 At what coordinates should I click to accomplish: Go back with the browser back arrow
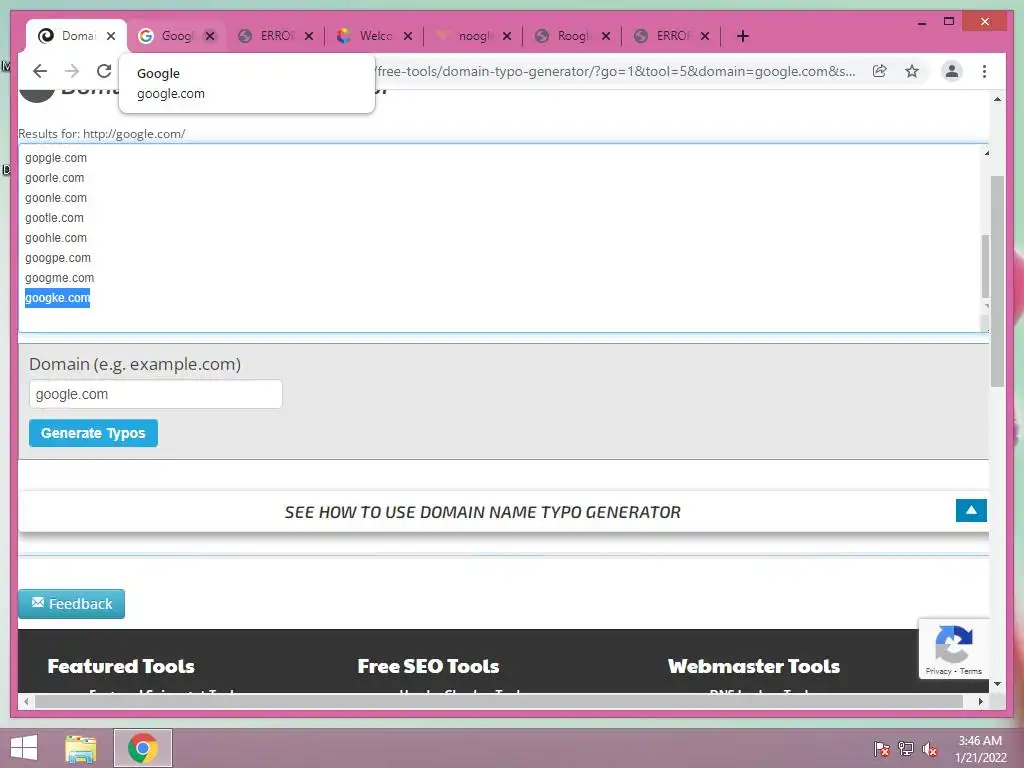(40, 71)
